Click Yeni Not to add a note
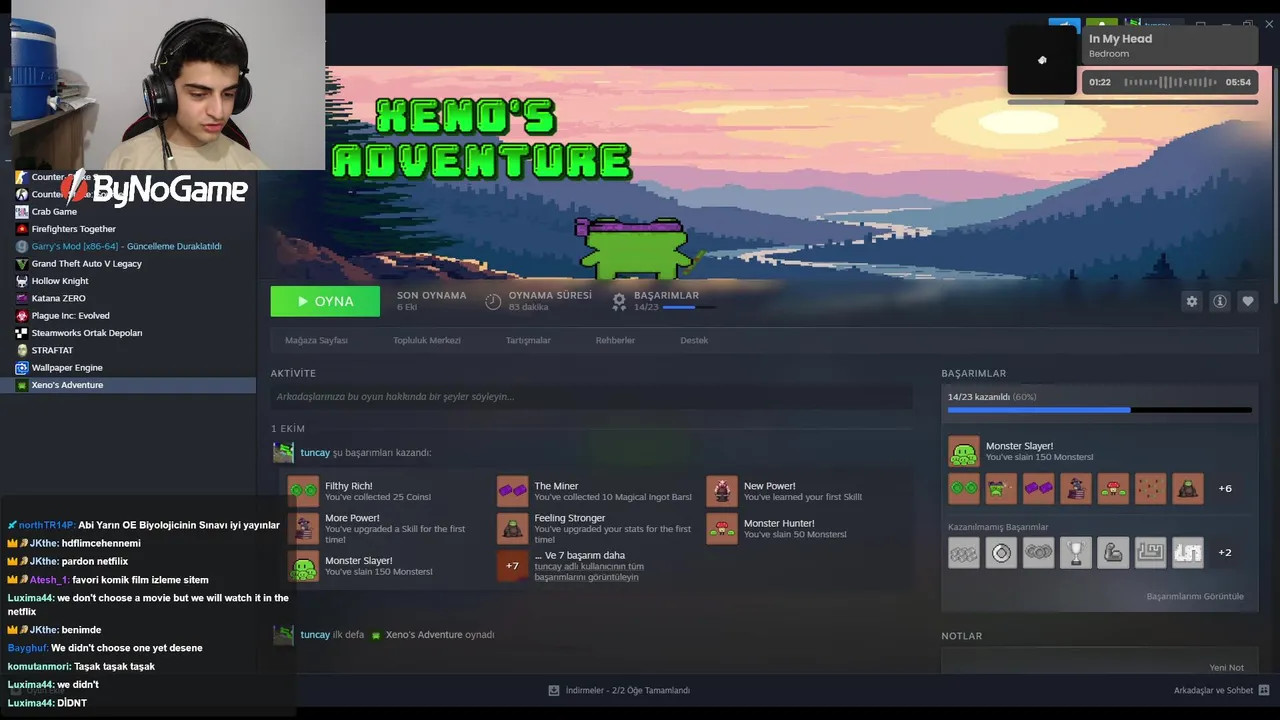Image resolution: width=1280 pixels, height=720 pixels. [x=1226, y=667]
